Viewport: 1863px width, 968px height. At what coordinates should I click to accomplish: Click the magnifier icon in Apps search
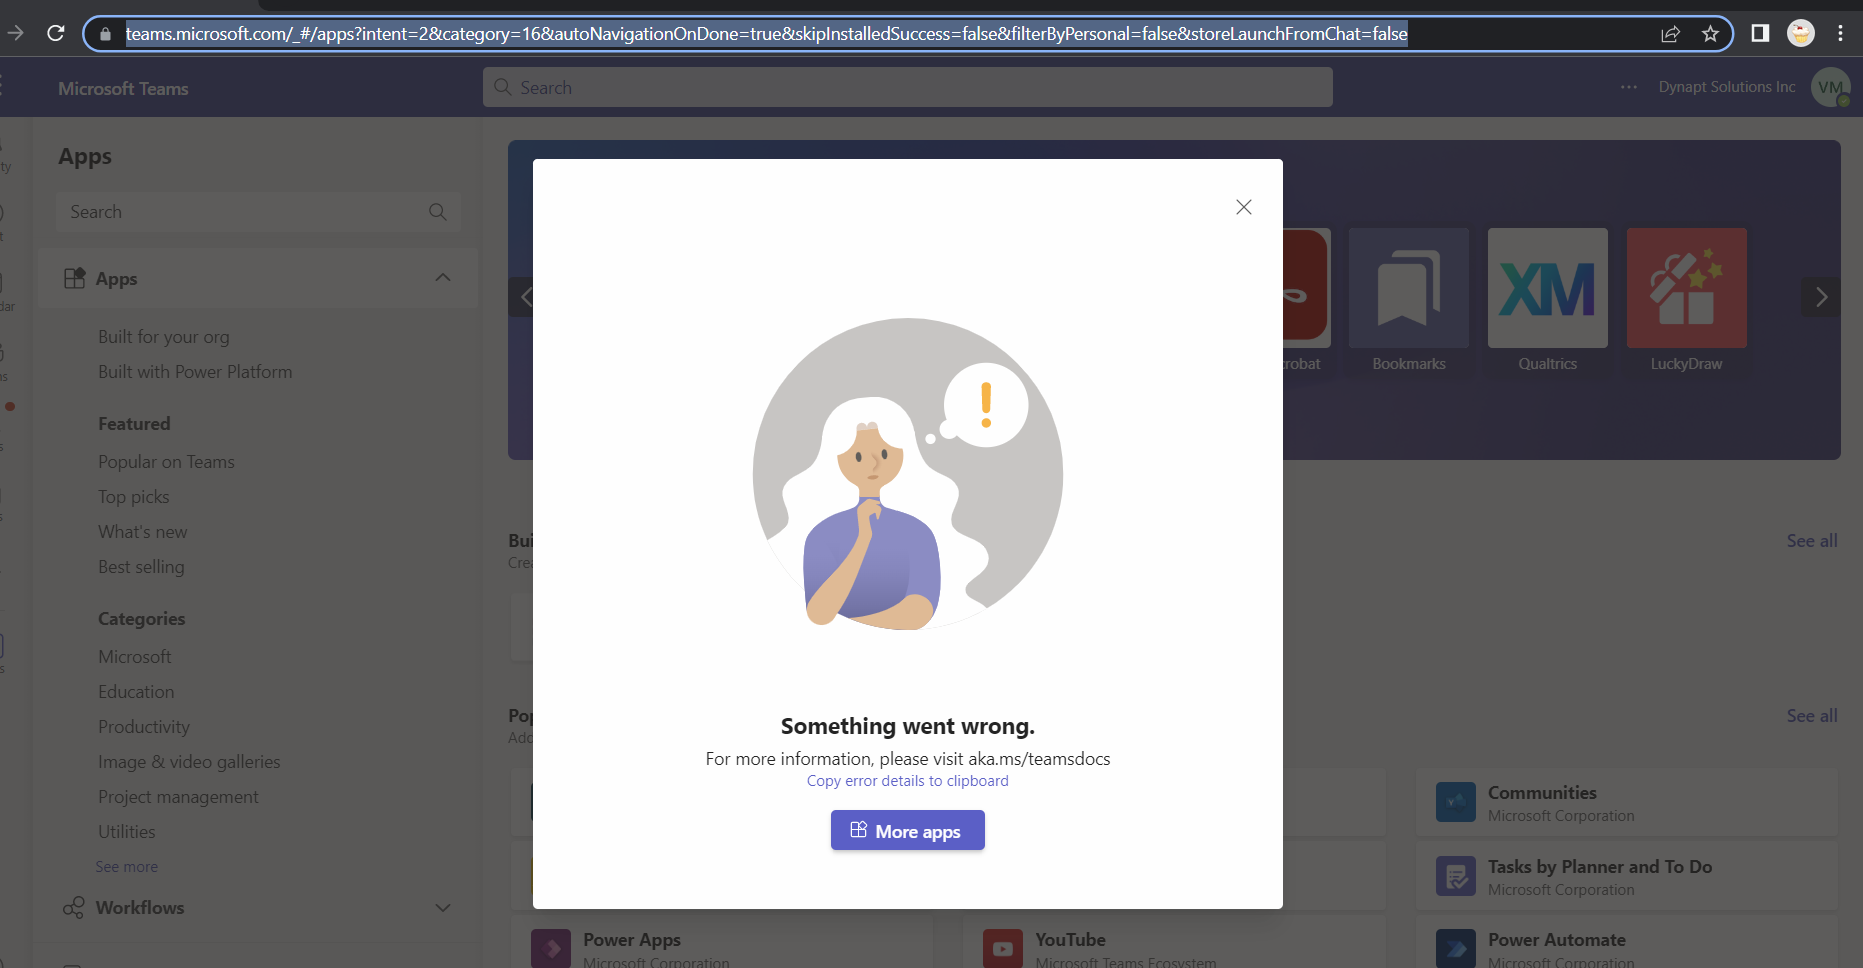pos(437,212)
